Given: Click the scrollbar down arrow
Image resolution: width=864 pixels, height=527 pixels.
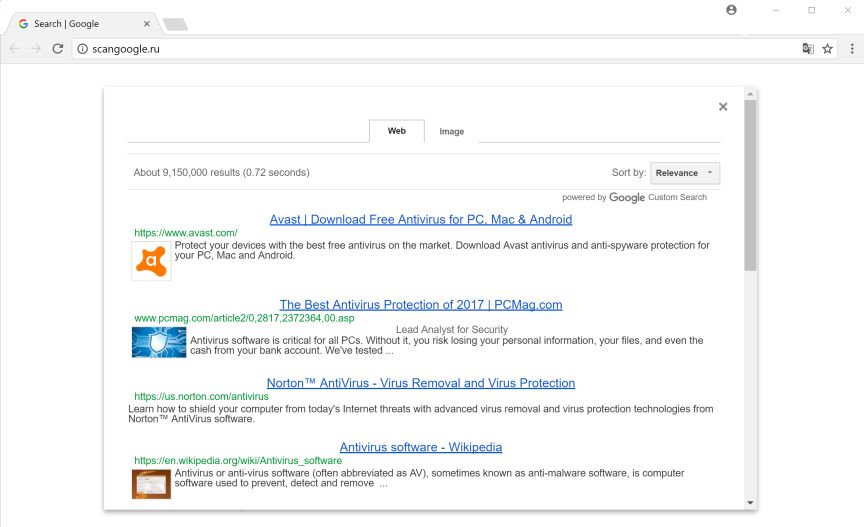Looking at the screenshot, I should (750, 503).
